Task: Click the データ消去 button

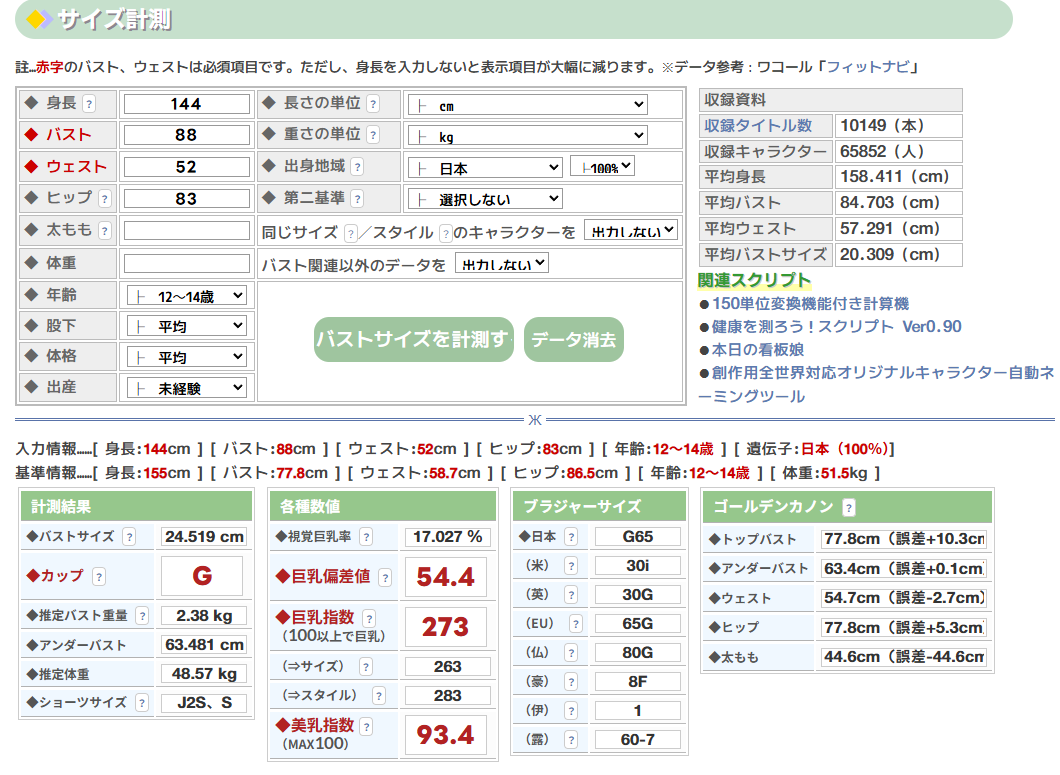Action: (574, 340)
